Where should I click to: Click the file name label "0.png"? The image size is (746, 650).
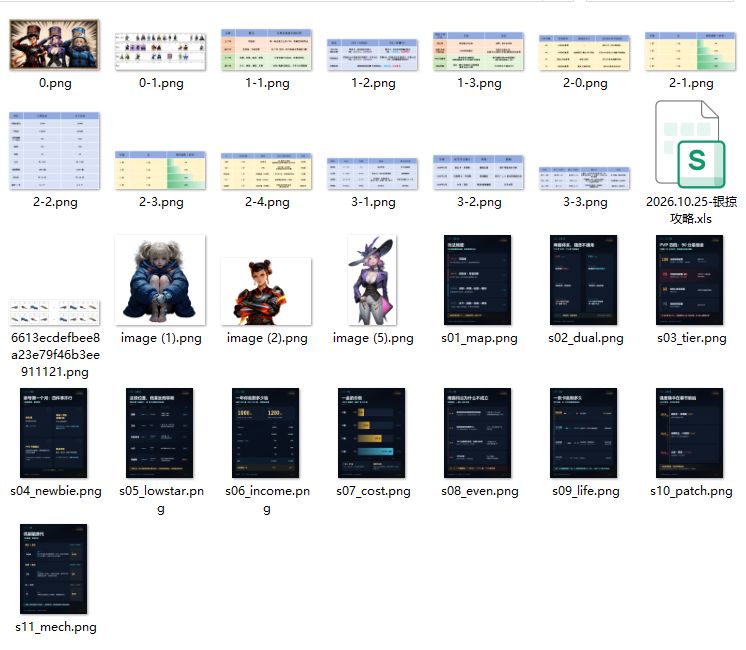point(55,83)
